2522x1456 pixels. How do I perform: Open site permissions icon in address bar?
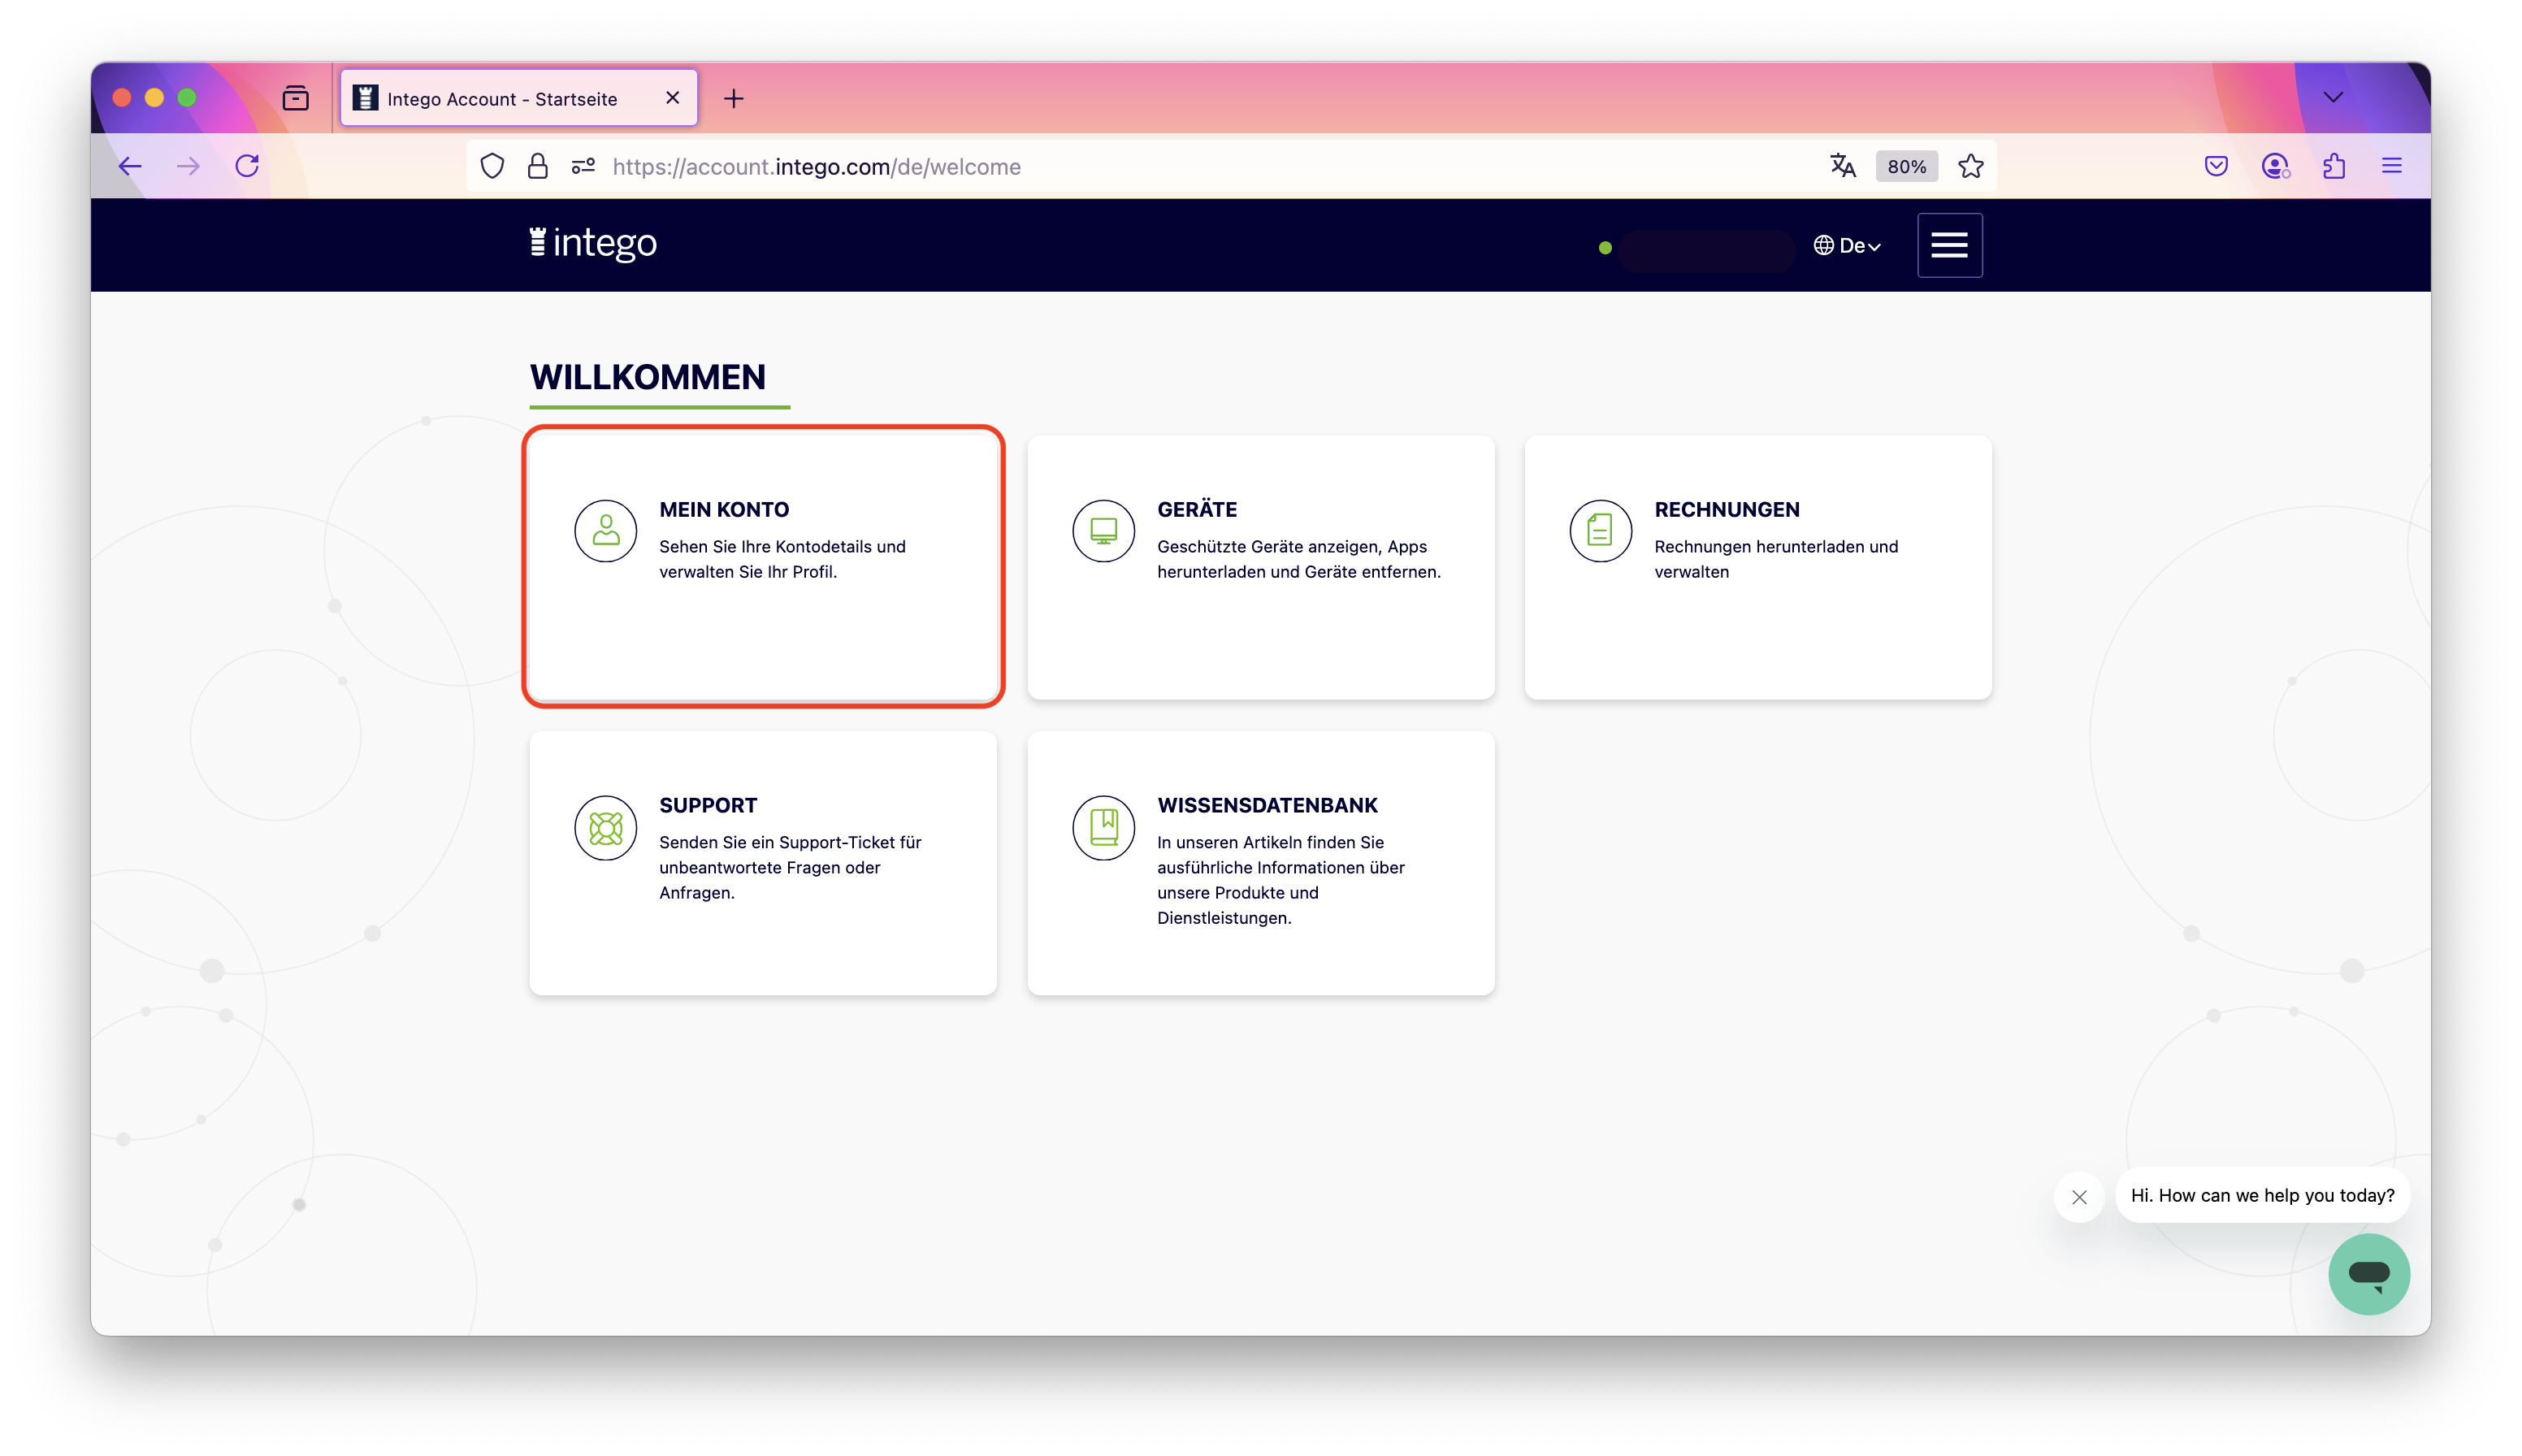[583, 166]
